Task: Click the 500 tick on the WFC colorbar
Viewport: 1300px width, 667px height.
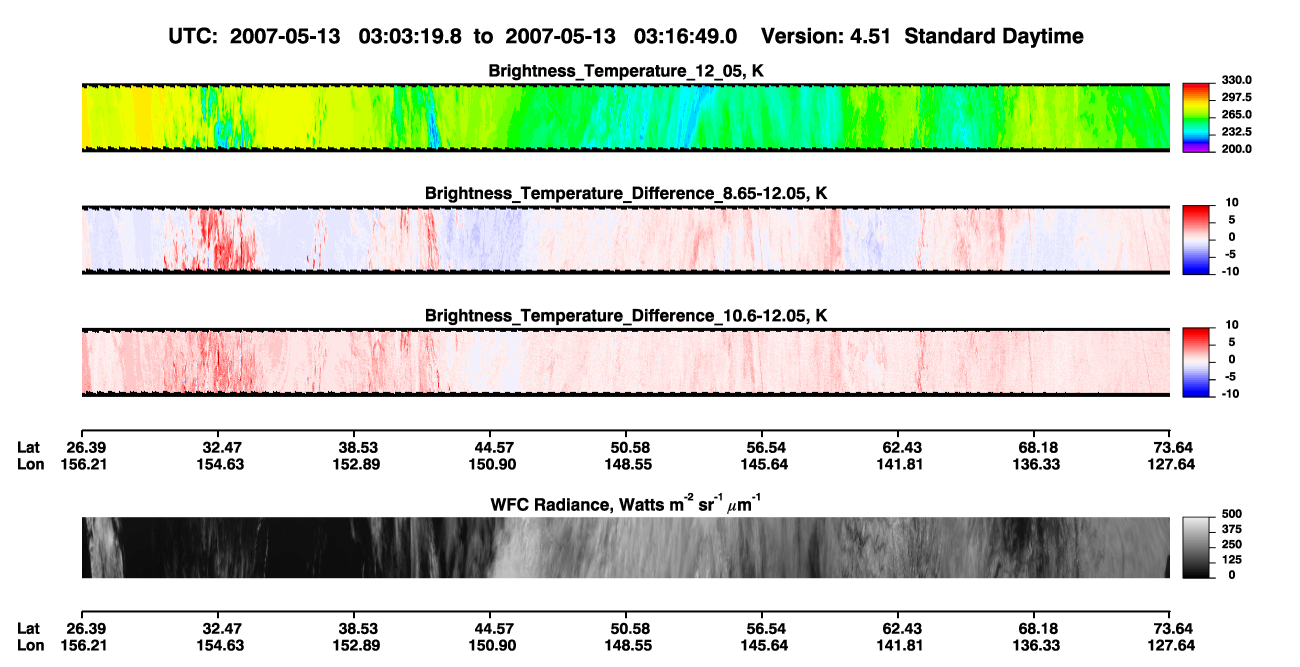Action: coord(1231,513)
